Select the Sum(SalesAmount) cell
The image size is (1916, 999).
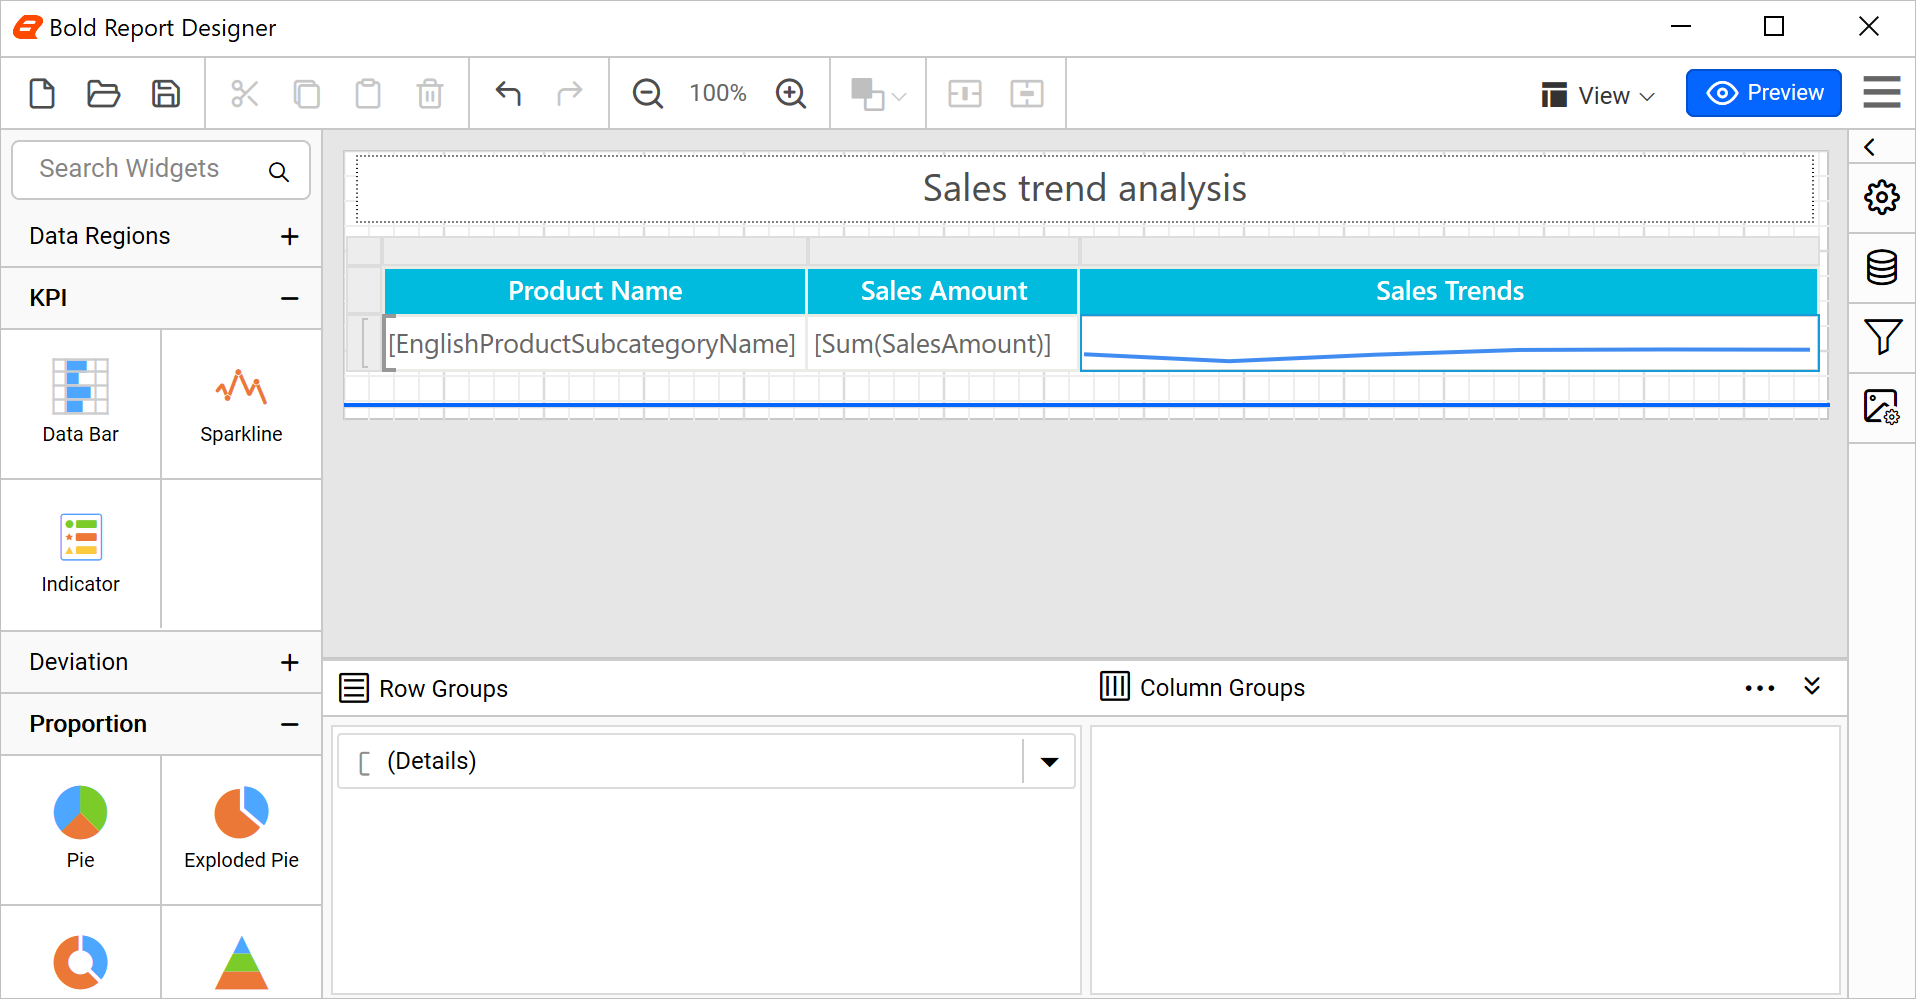pyautogui.click(x=943, y=343)
